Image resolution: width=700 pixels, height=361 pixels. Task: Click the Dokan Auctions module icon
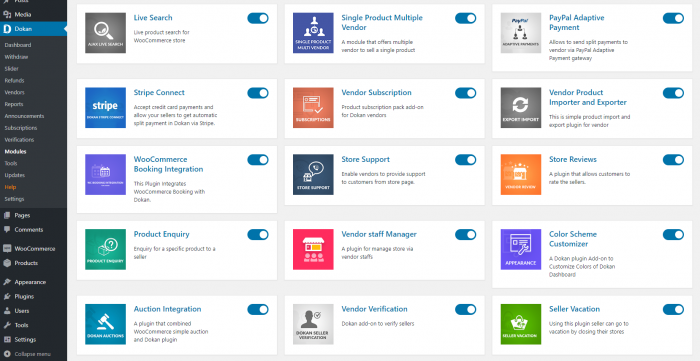point(105,324)
